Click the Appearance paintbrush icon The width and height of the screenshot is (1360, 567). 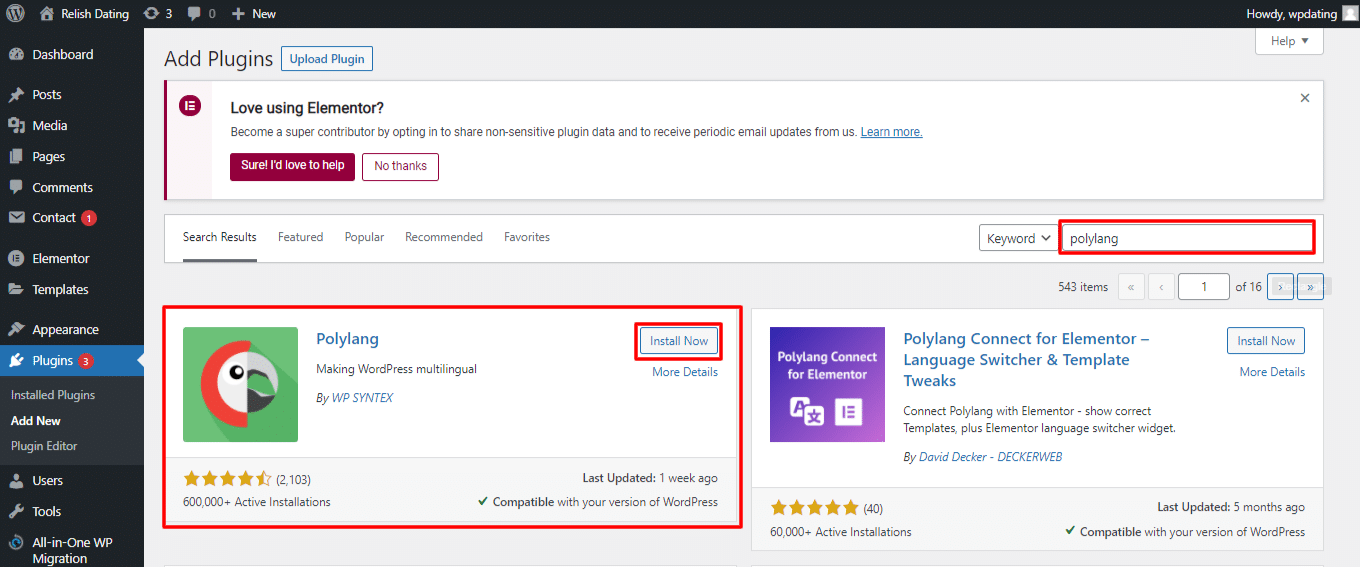(x=16, y=330)
